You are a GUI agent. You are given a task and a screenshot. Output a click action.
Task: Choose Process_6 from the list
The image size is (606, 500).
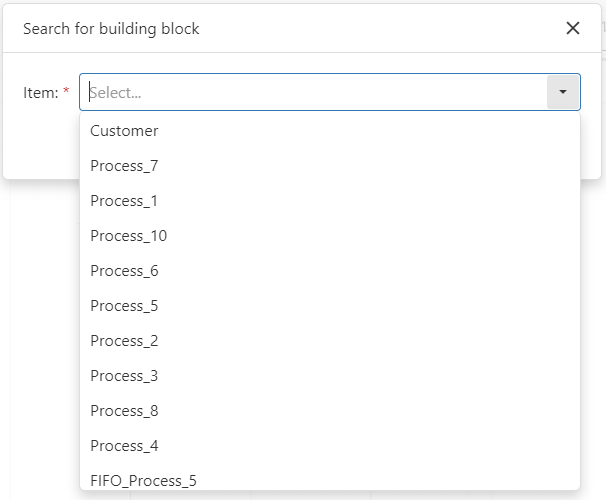tap(124, 271)
